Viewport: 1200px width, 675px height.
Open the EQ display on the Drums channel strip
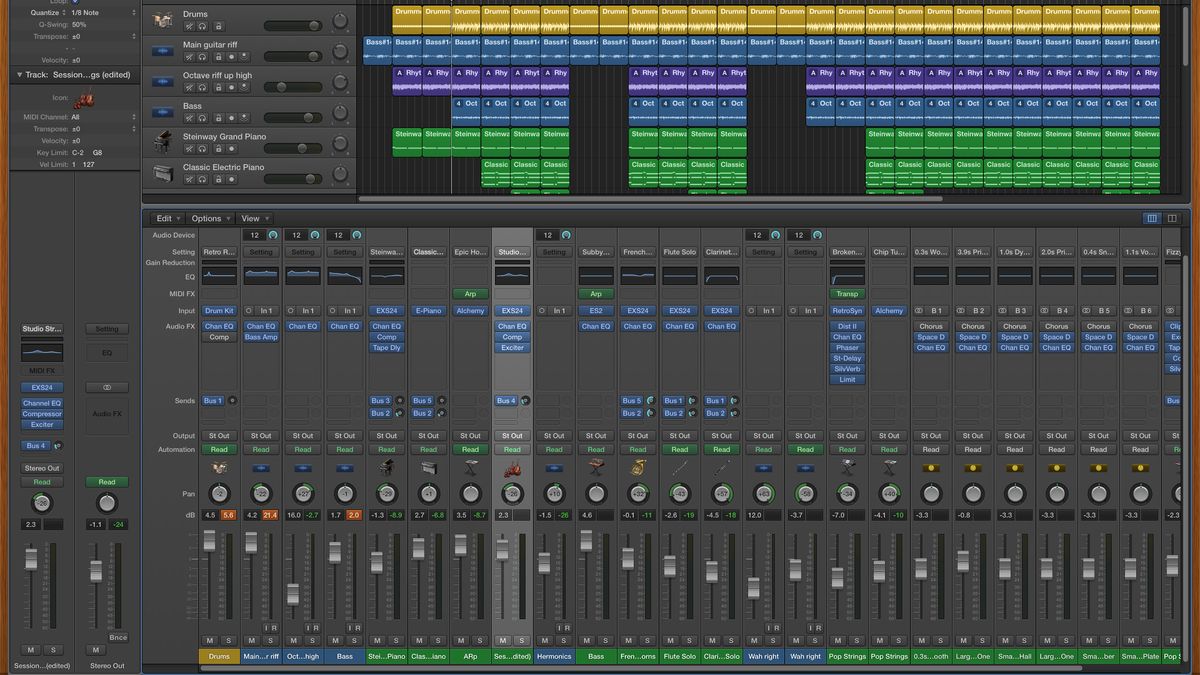tap(219, 276)
